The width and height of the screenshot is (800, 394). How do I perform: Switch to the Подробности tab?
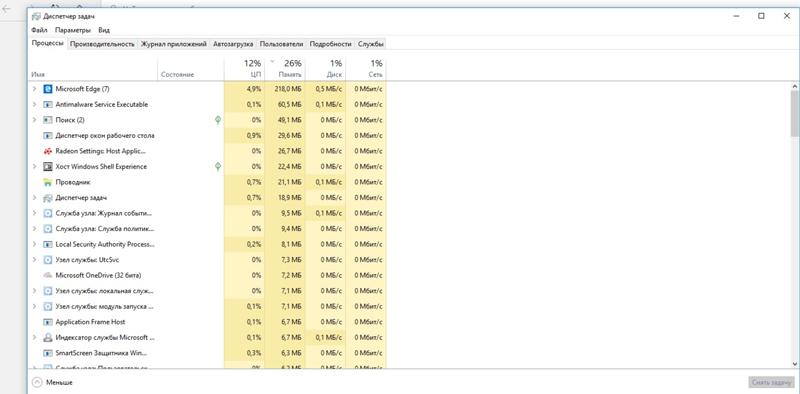click(x=331, y=44)
